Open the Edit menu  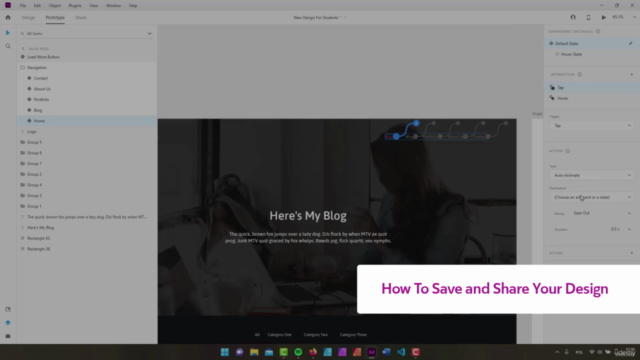pos(37,6)
